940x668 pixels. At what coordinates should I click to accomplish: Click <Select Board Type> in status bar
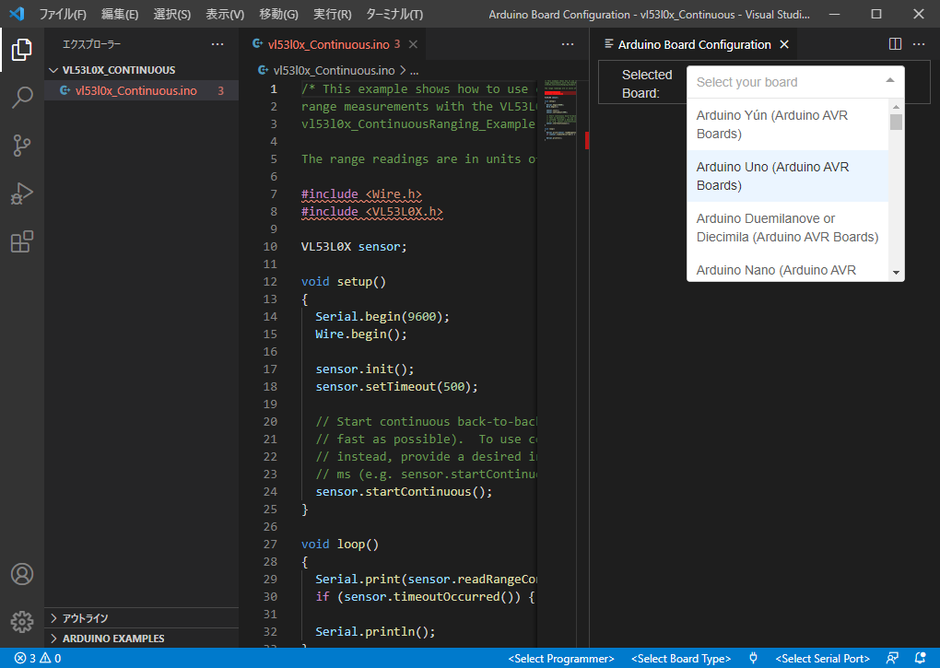681,658
